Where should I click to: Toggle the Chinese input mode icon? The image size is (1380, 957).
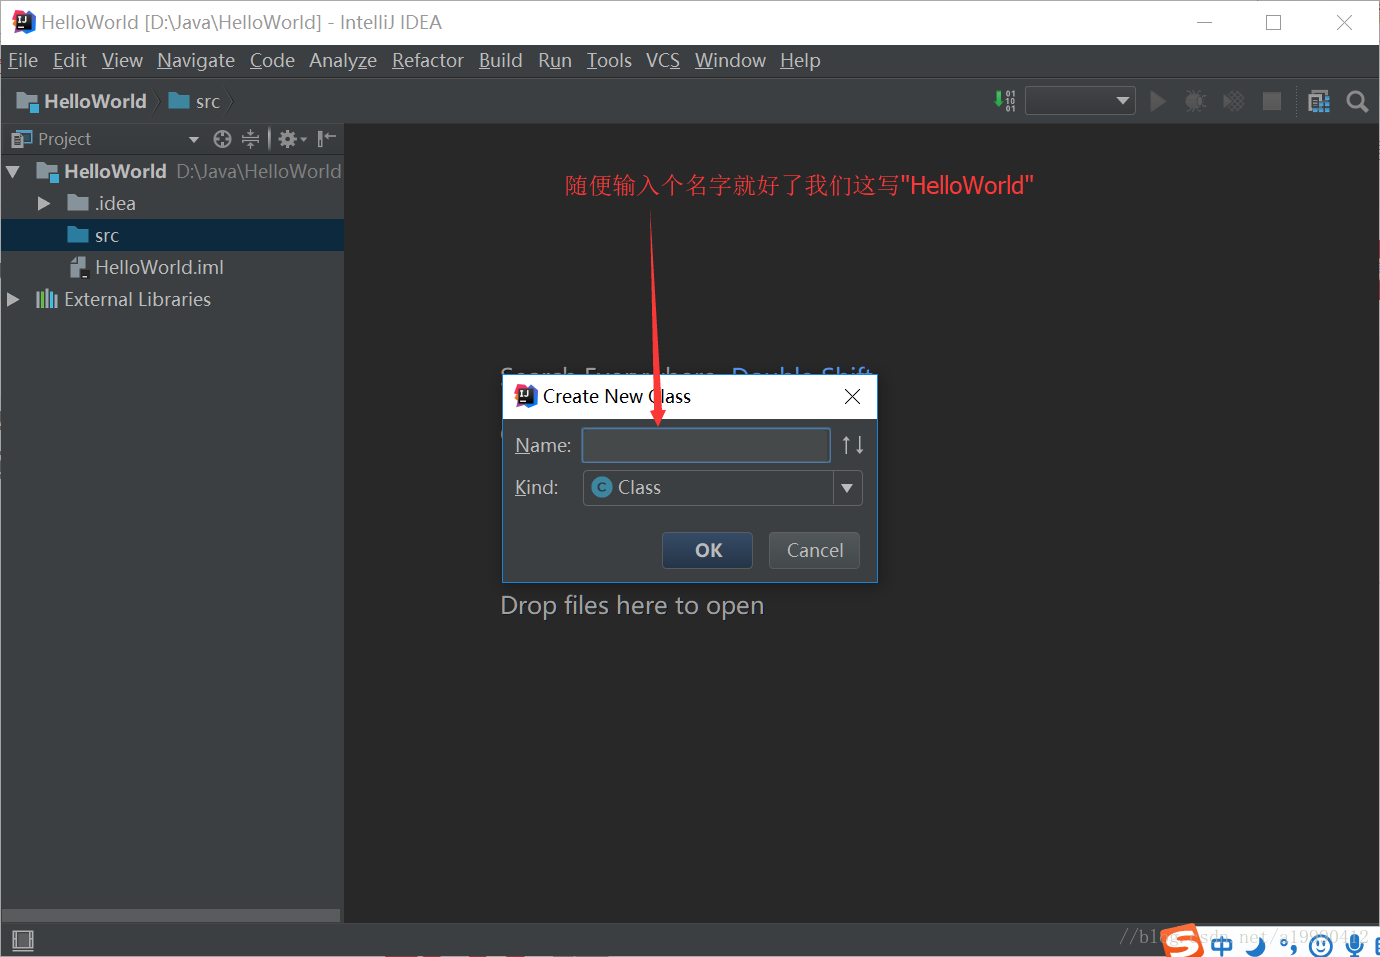(1222, 944)
